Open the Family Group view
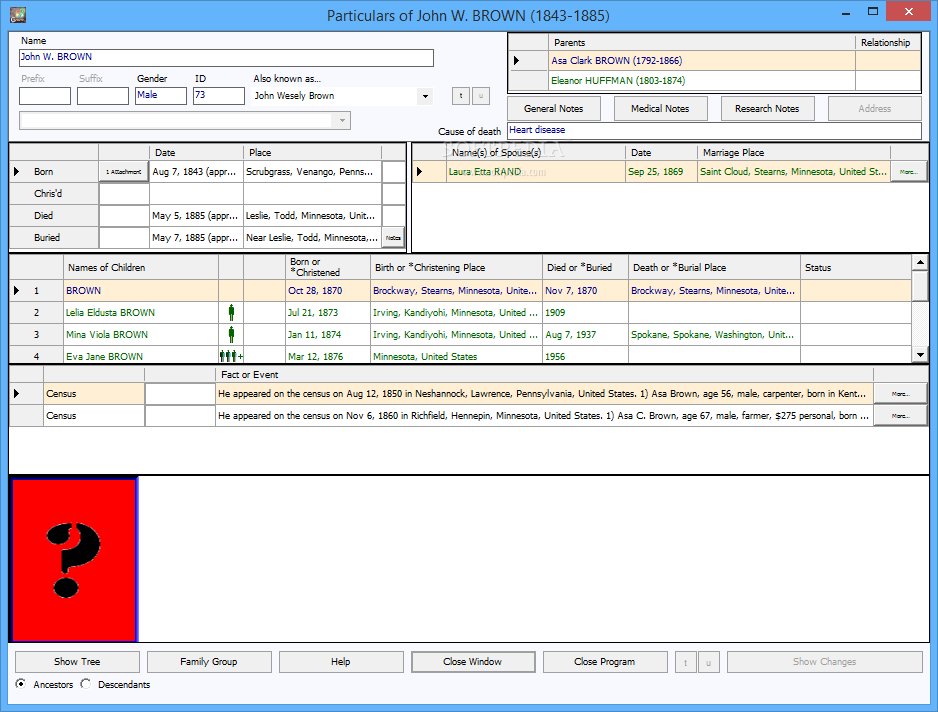This screenshot has height=712, width=938. click(209, 662)
